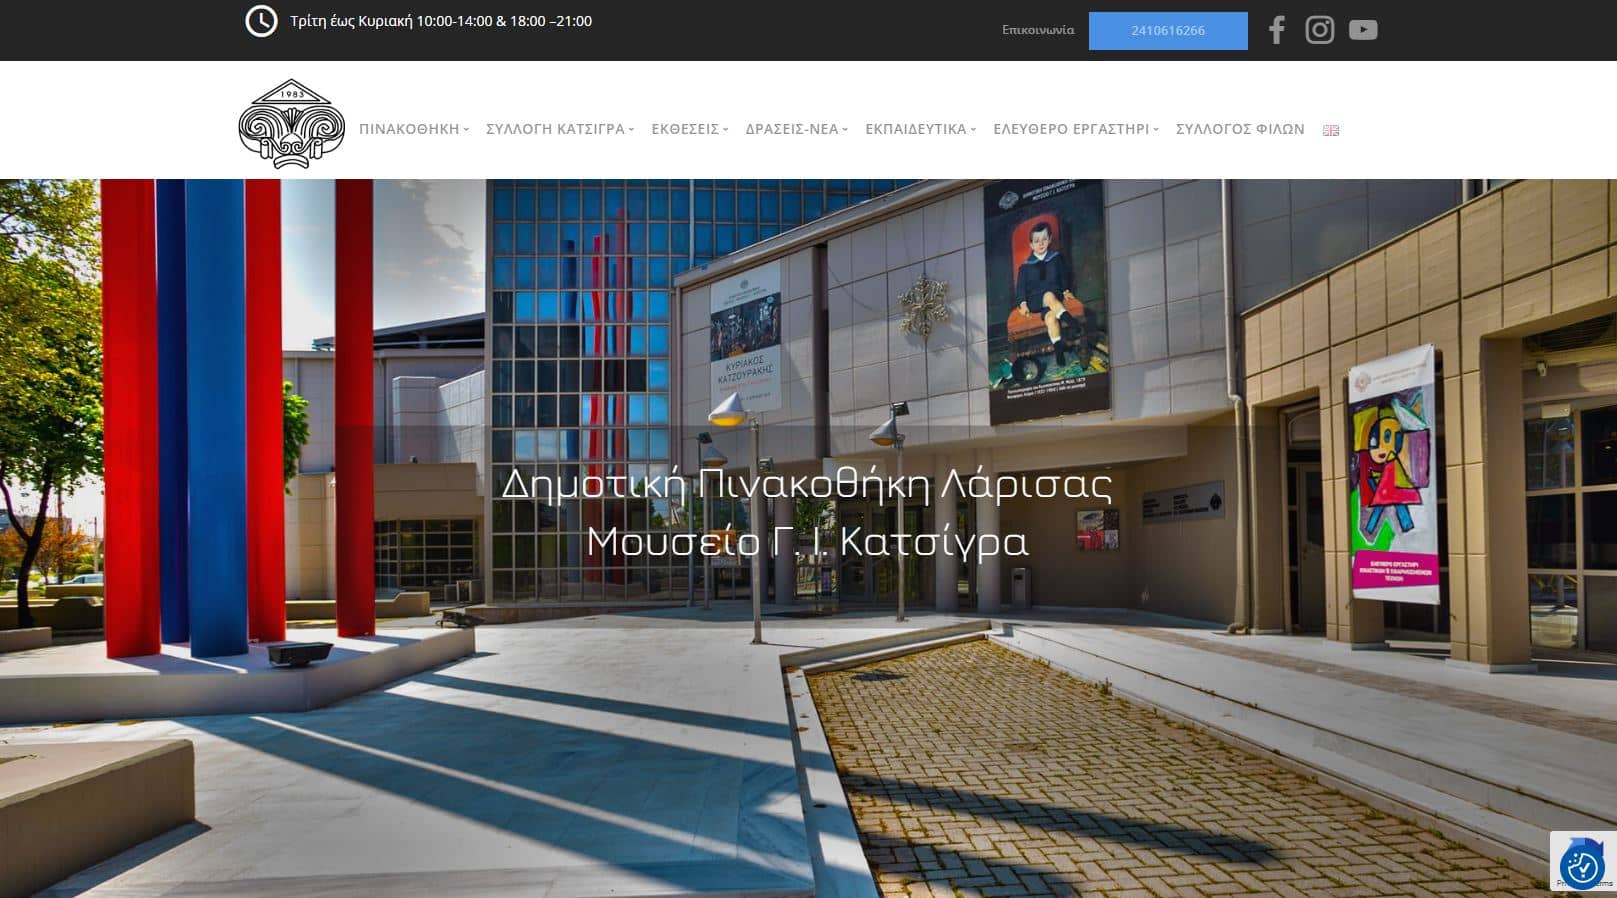Click the boy portrait banner on the building
Image resolution: width=1617 pixels, height=898 pixels.
click(1046, 300)
